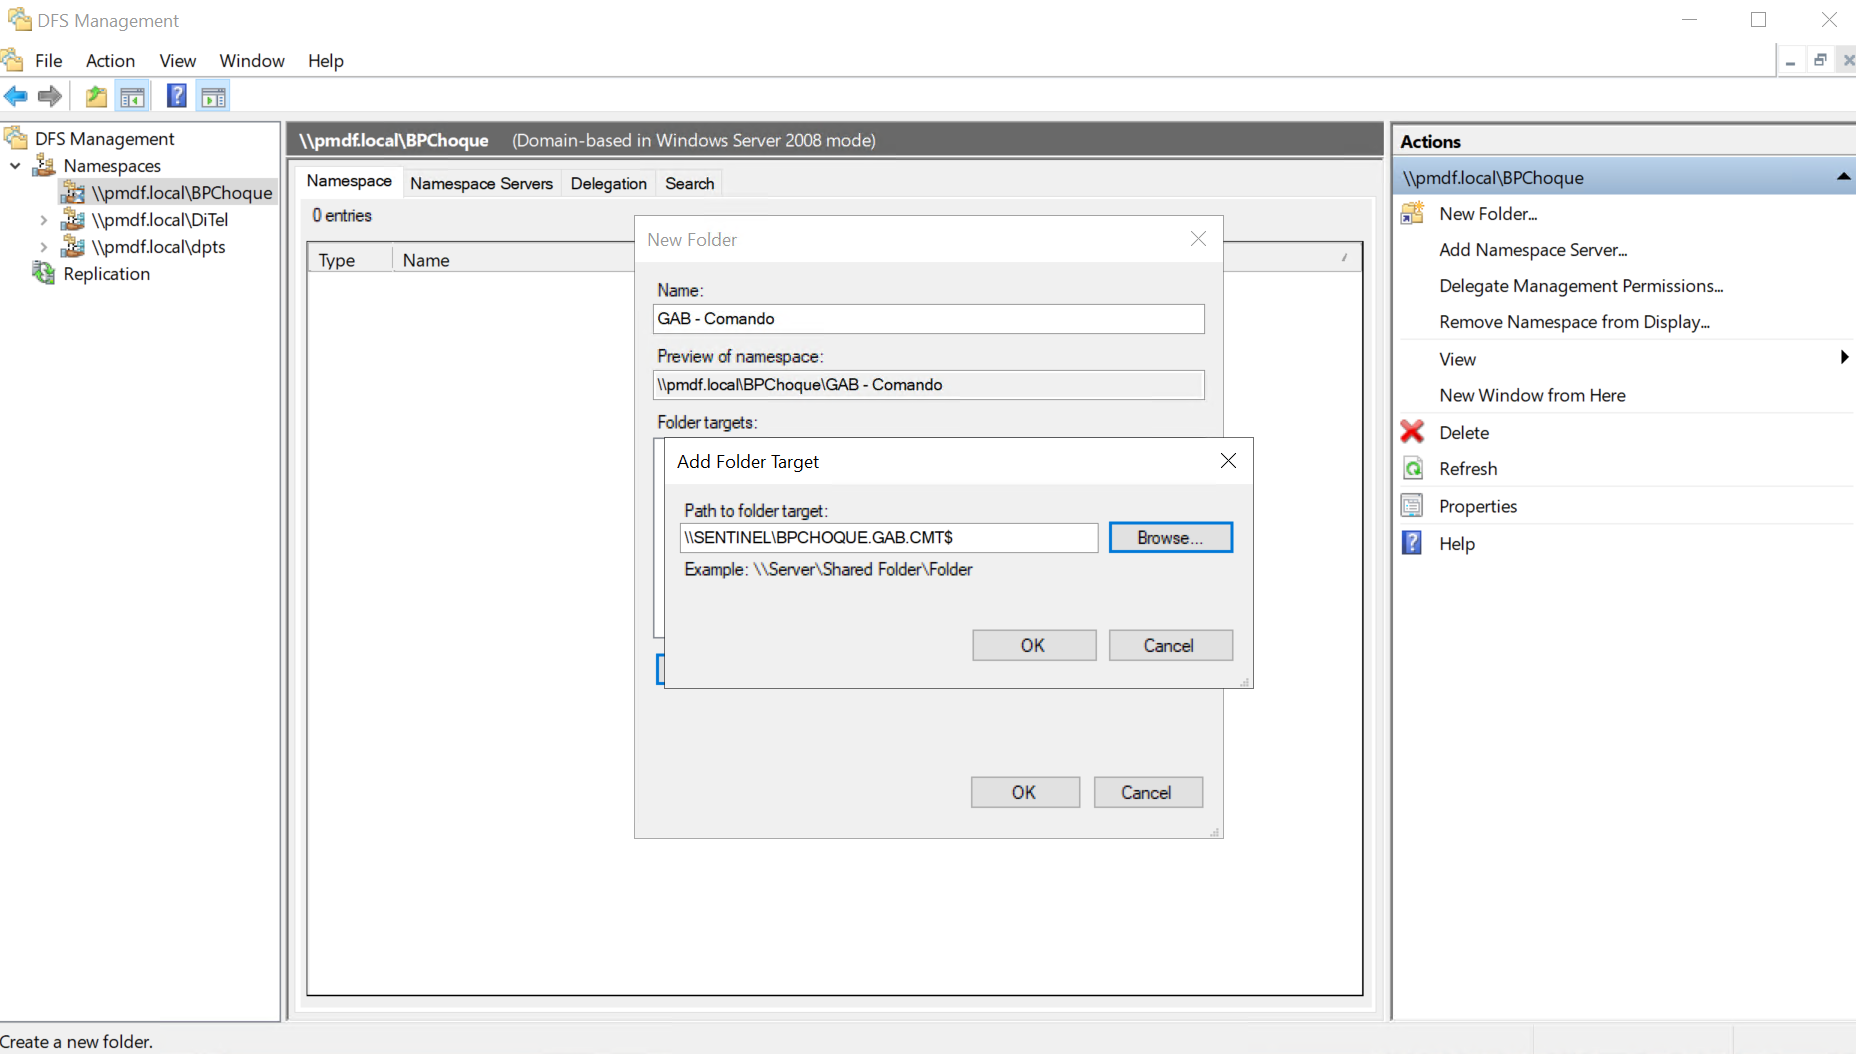Screen dimensions: 1856x1054
Task: Close the Add Folder Target dialog
Action: click(1228, 461)
